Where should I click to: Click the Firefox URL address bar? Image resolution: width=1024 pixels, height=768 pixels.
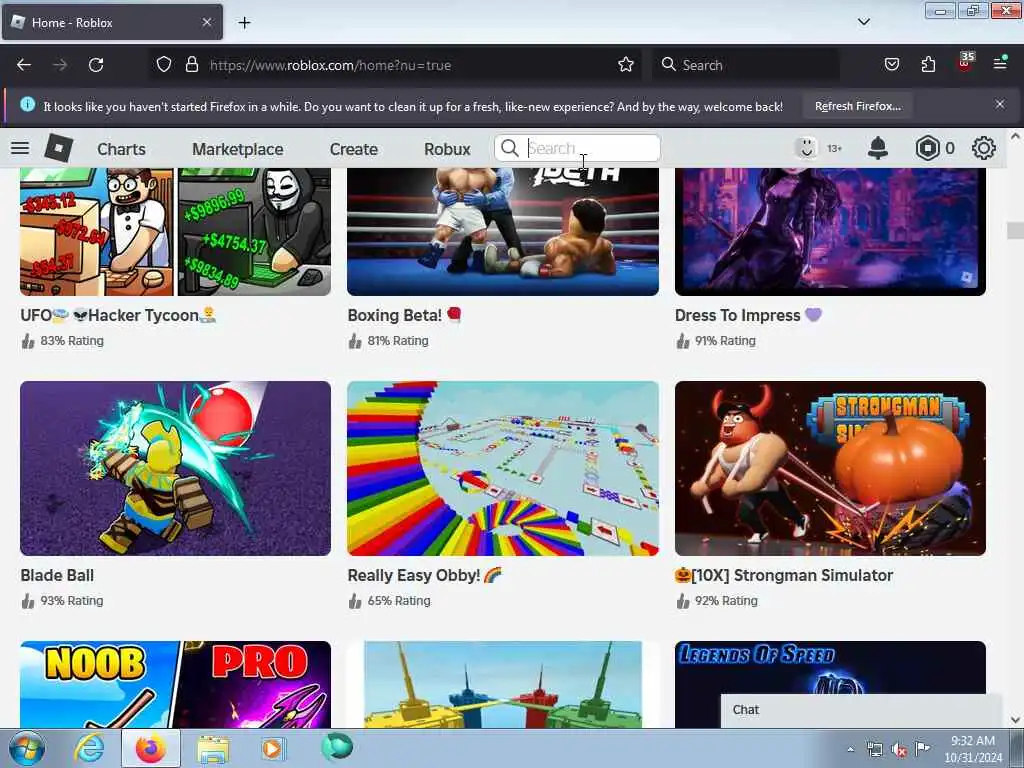395,65
